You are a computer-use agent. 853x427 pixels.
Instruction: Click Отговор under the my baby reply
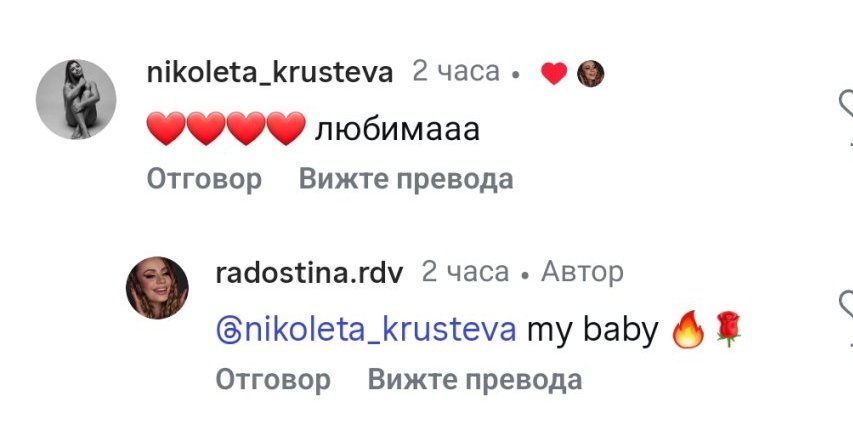click(273, 380)
